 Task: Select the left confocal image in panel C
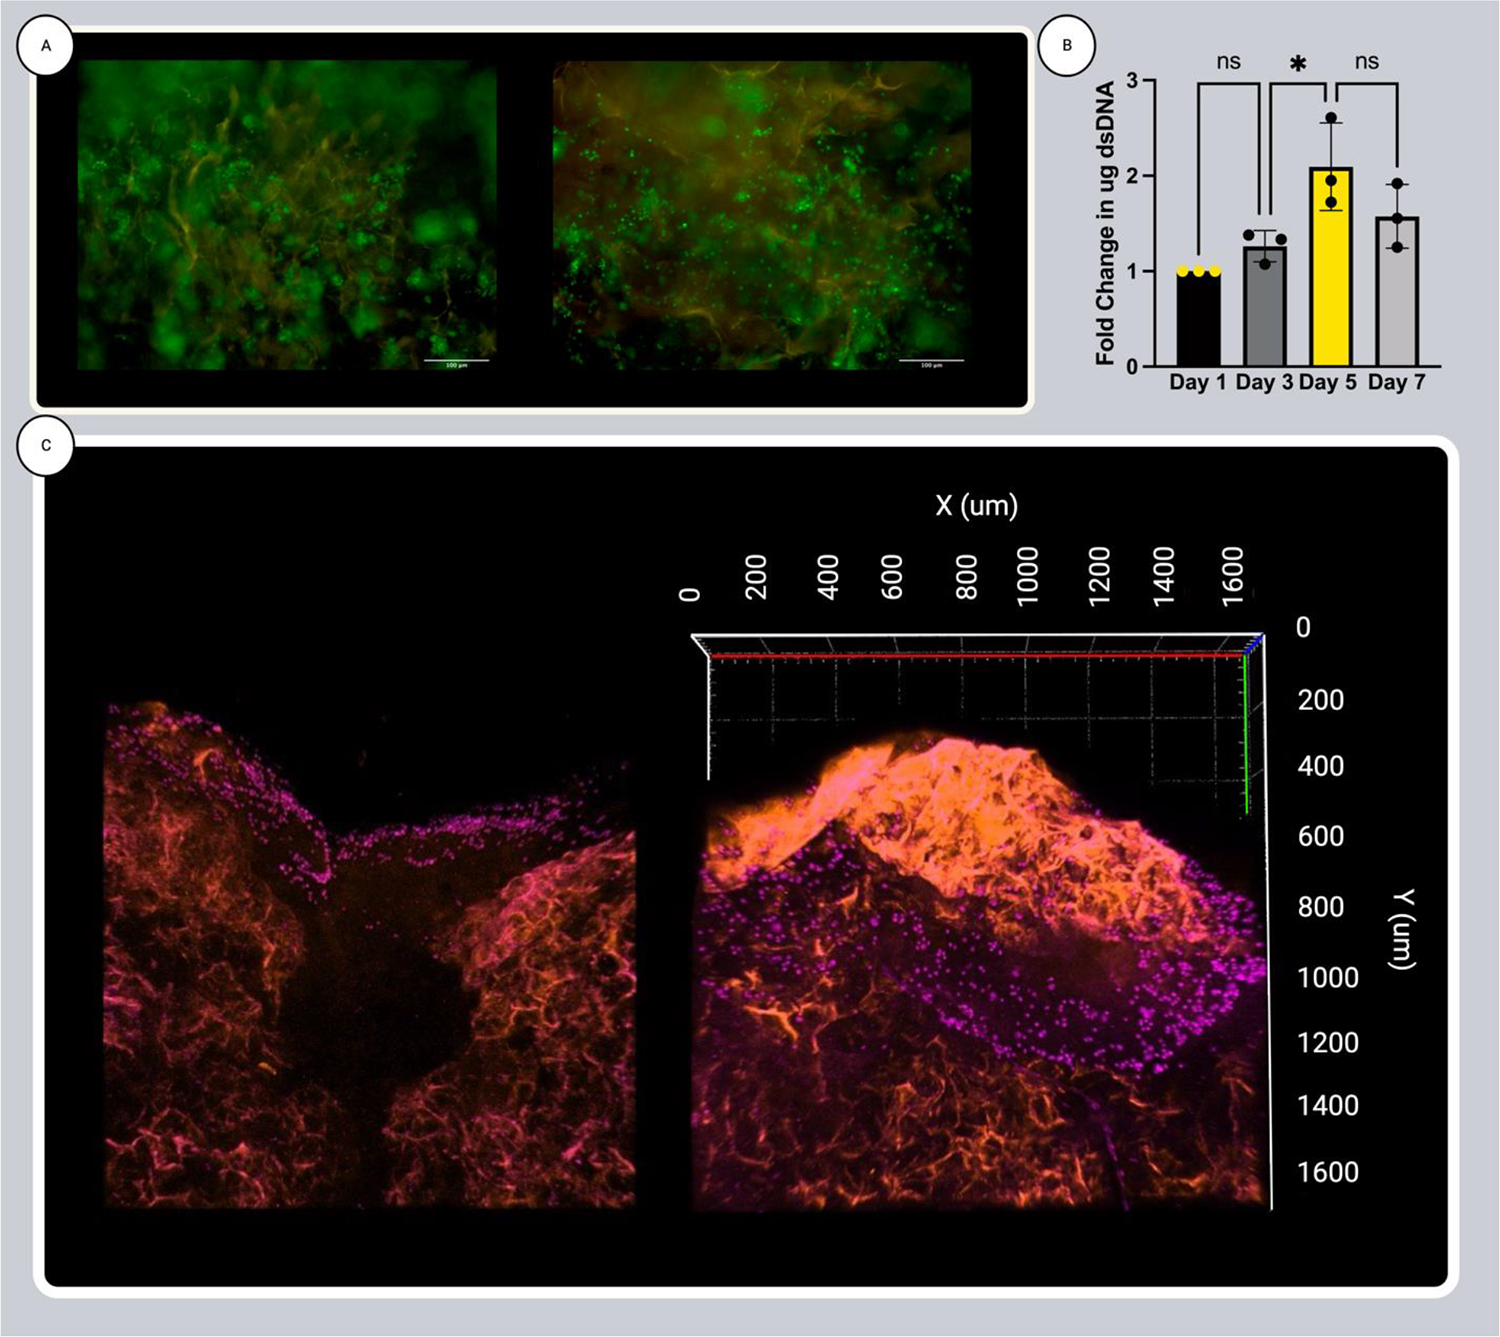370,955
